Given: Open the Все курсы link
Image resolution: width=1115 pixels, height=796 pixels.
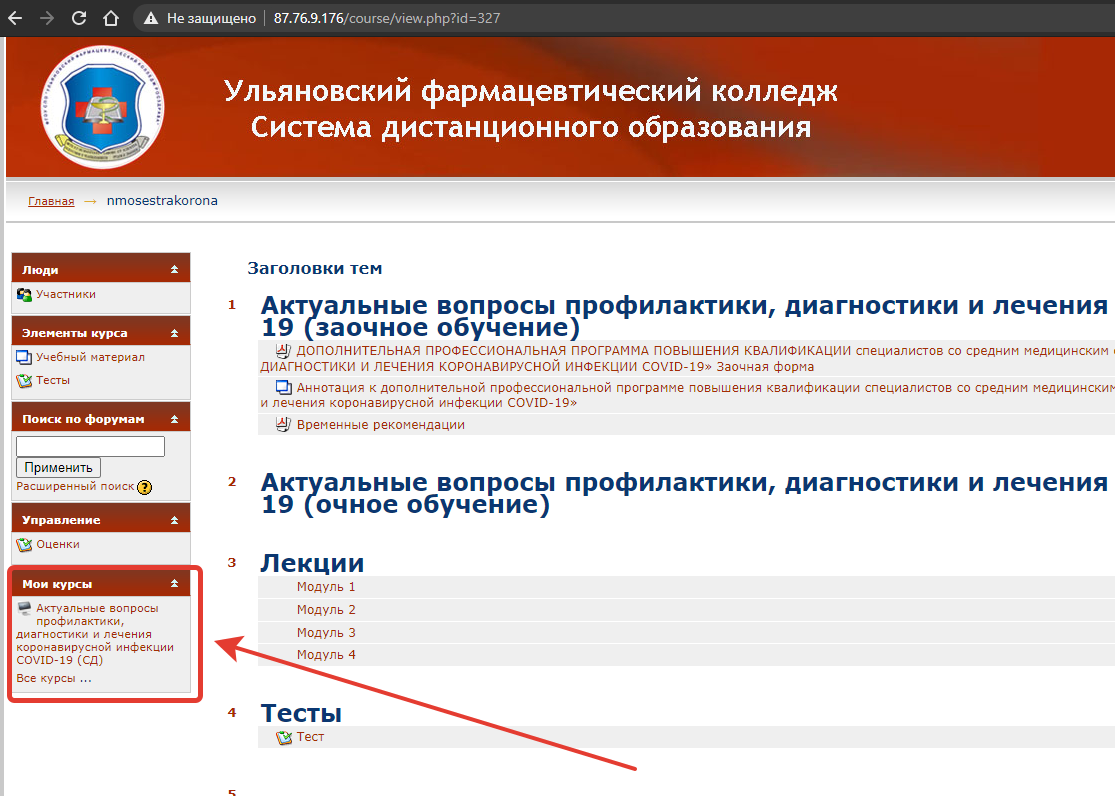Looking at the screenshot, I should [x=54, y=678].
